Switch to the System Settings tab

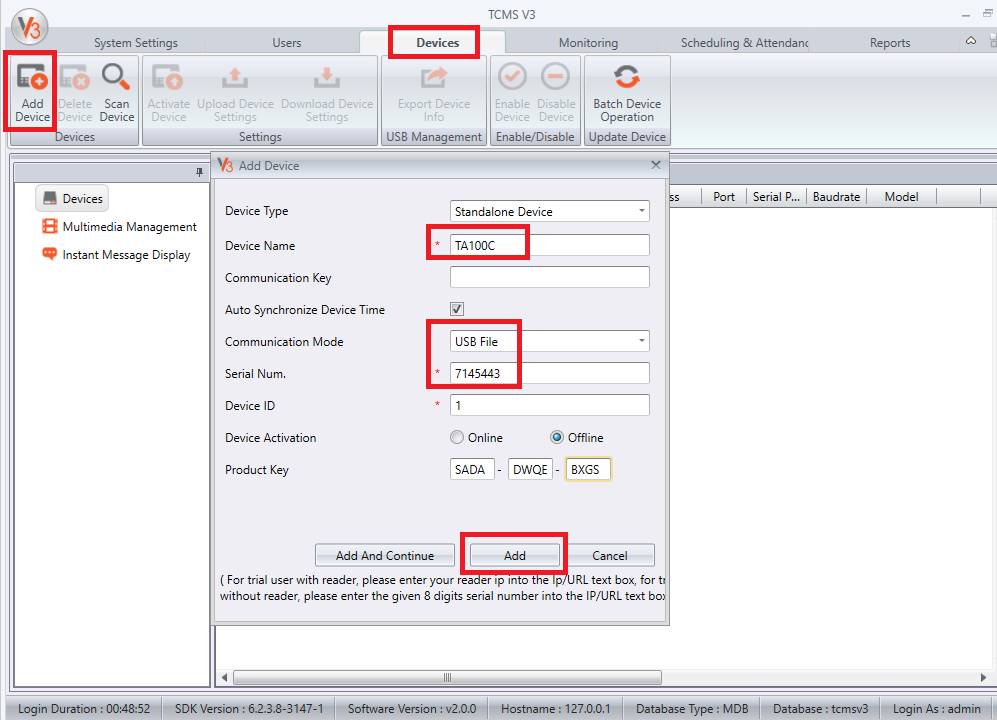click(135, 43)
